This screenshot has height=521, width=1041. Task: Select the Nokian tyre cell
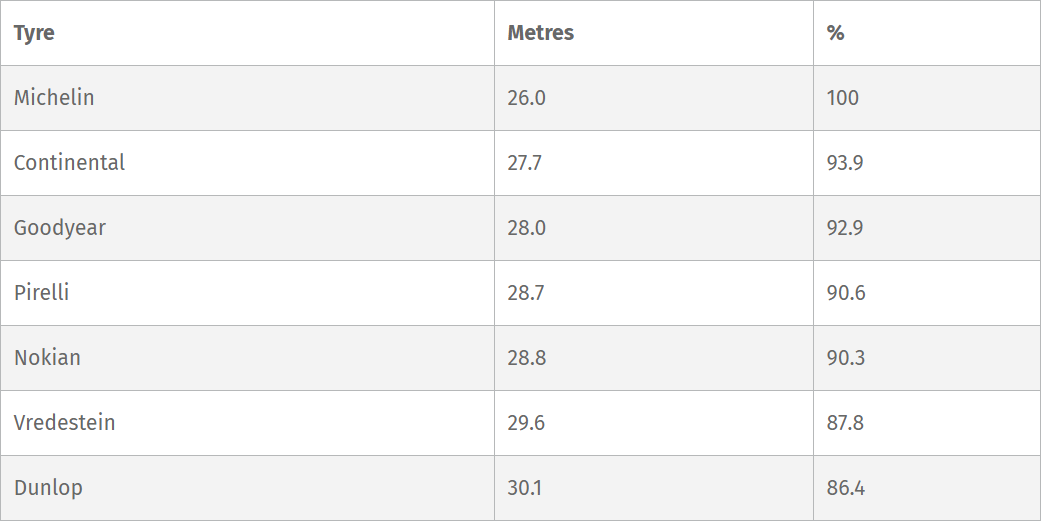(47, 358)
